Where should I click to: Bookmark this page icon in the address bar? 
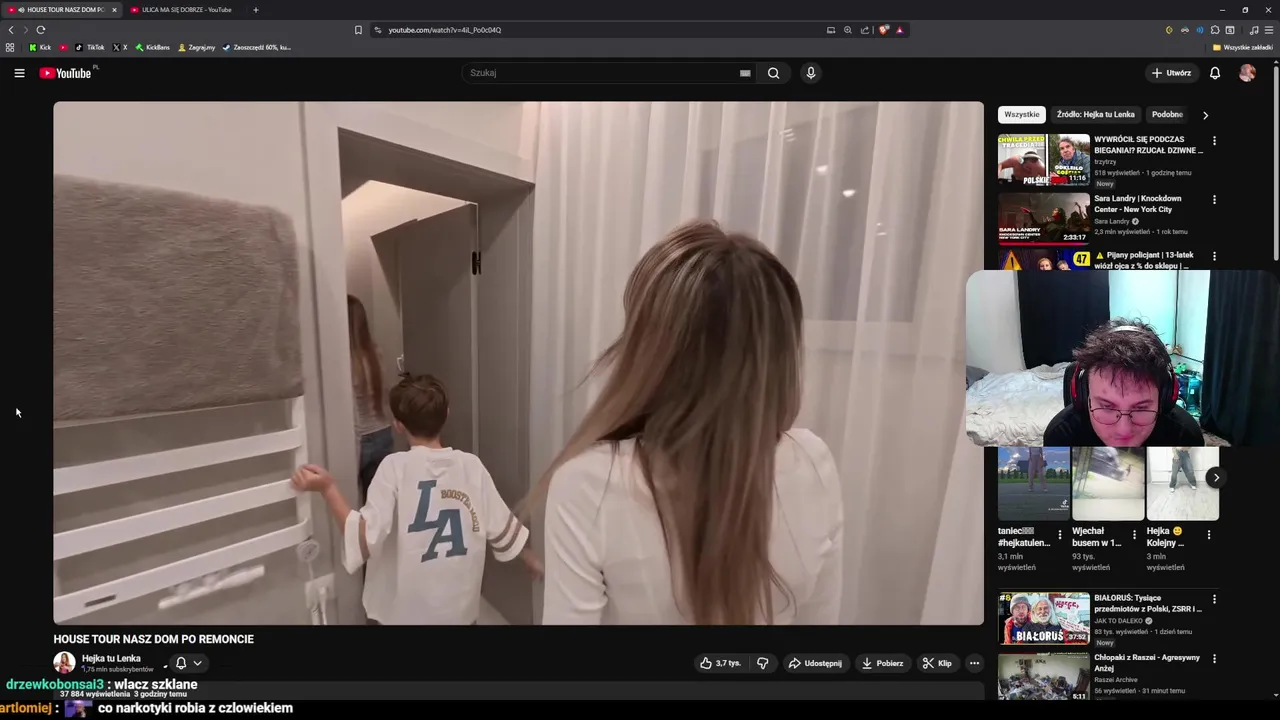tap(358, 30)
